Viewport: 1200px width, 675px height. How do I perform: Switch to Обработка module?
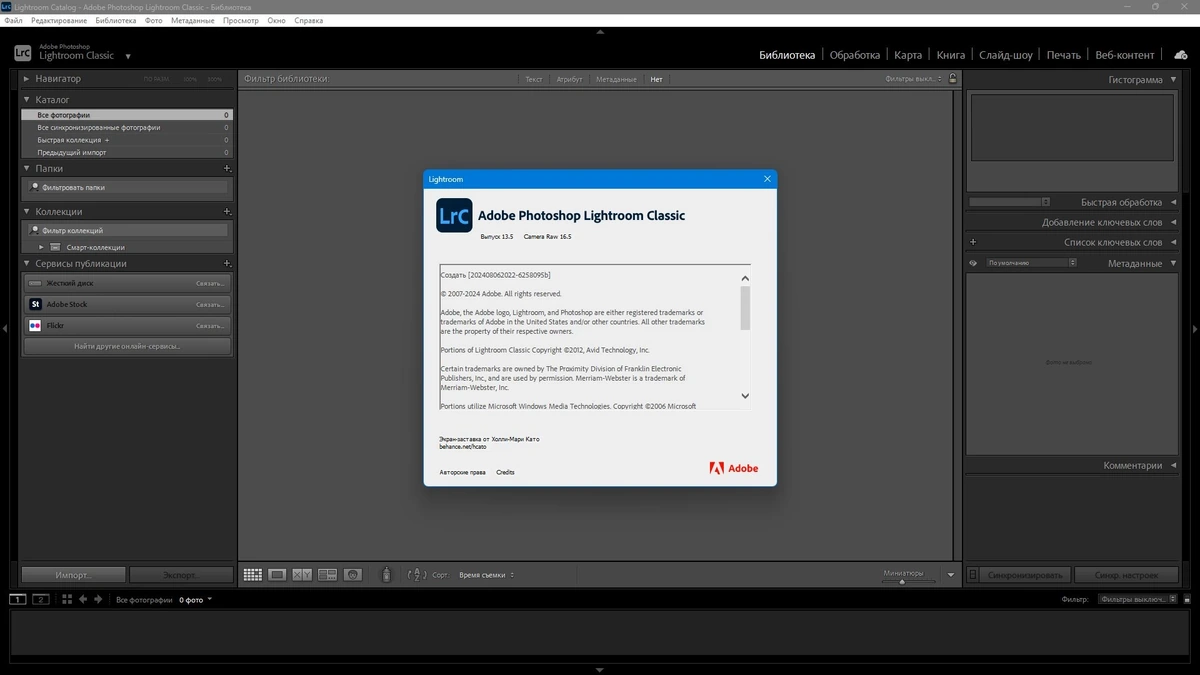click(x=855, y=55)
